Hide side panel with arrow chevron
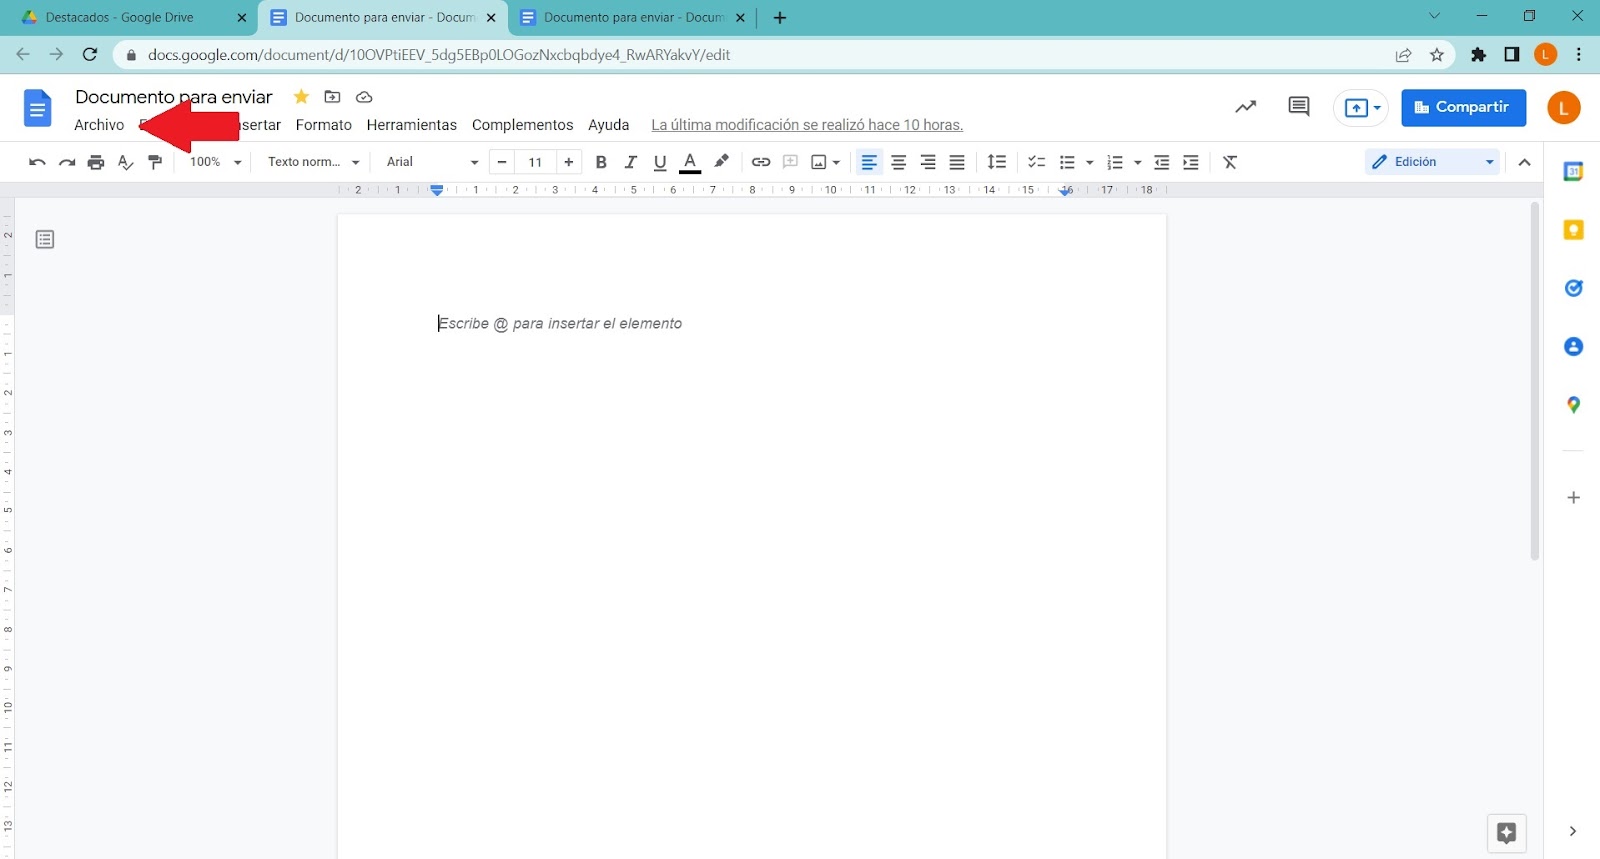 point(1572,831)
